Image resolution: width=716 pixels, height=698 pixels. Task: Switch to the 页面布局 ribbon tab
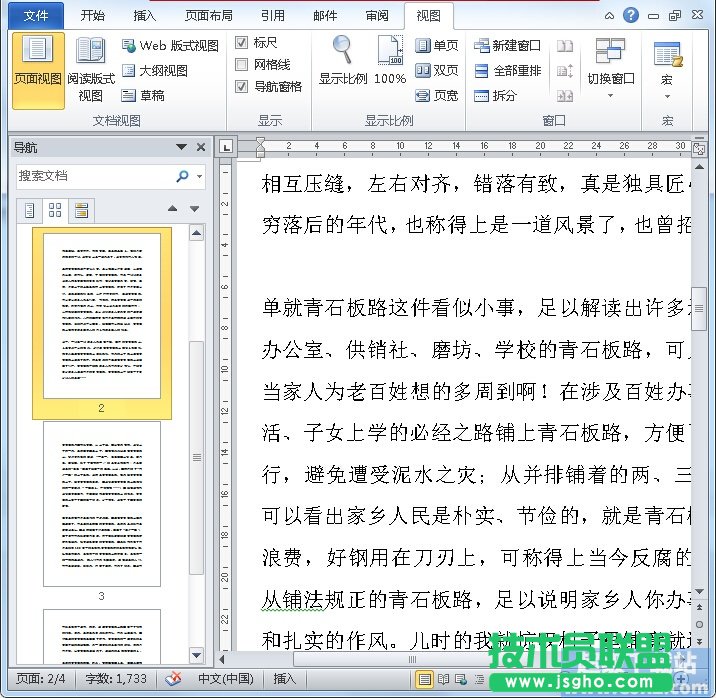point(209,16)
